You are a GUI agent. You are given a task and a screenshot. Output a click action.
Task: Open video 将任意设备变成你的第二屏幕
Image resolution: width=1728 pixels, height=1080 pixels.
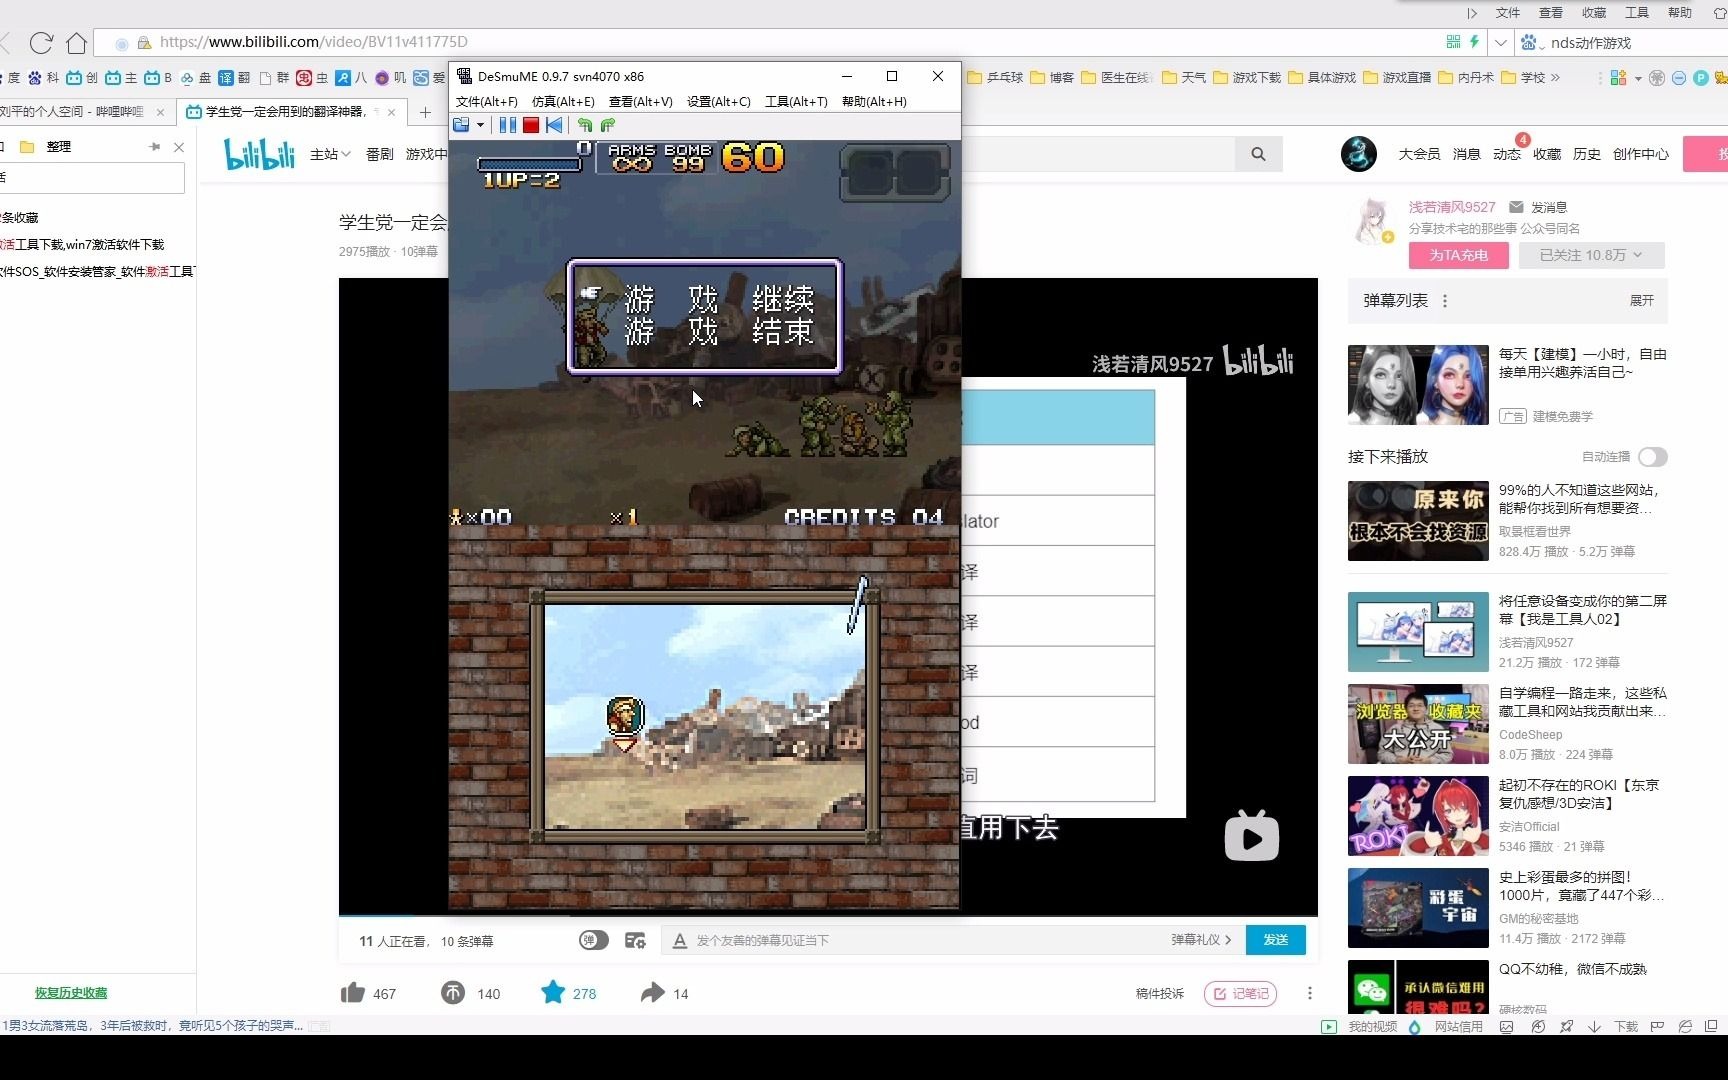pos(1582,610)
